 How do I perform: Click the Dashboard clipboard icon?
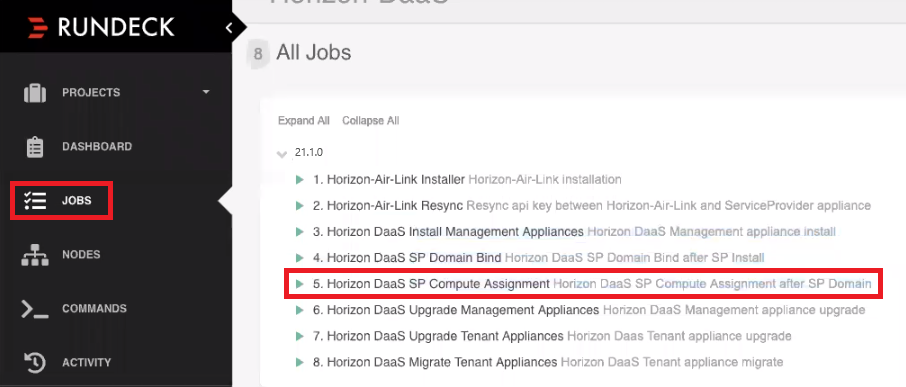pos(35,147)
